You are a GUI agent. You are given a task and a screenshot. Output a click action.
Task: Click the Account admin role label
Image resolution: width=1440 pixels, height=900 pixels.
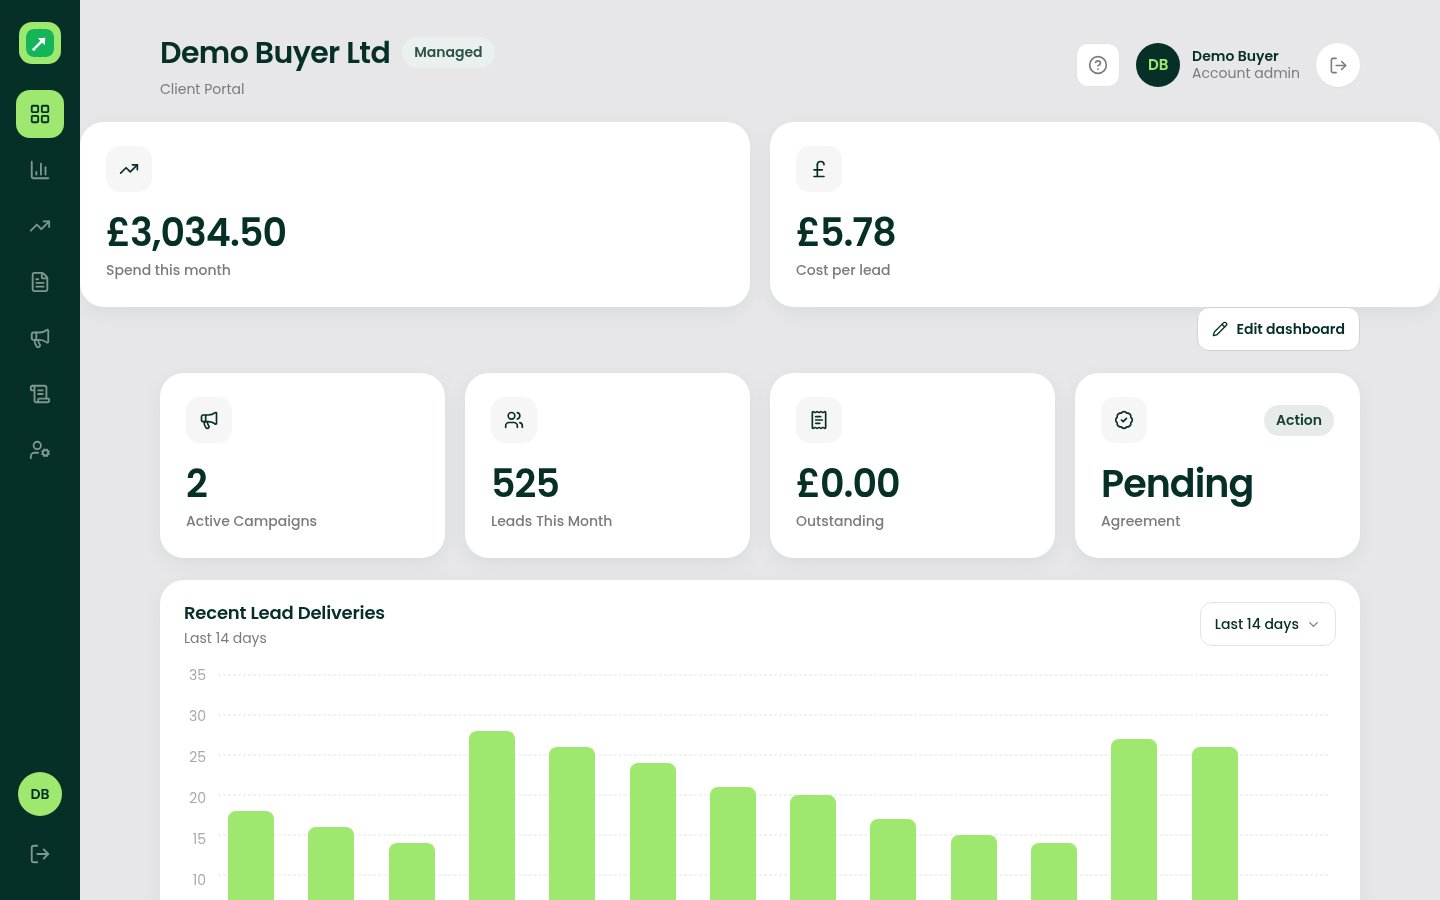point(1246,73)
